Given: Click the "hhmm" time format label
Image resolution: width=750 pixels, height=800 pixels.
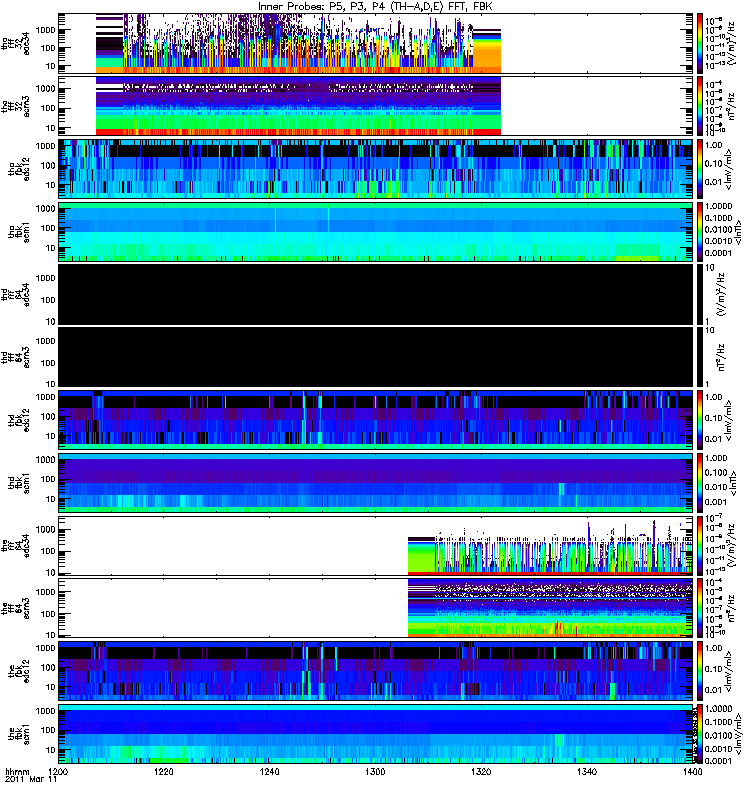Looking at the screenshot, I should coord(18,771).
